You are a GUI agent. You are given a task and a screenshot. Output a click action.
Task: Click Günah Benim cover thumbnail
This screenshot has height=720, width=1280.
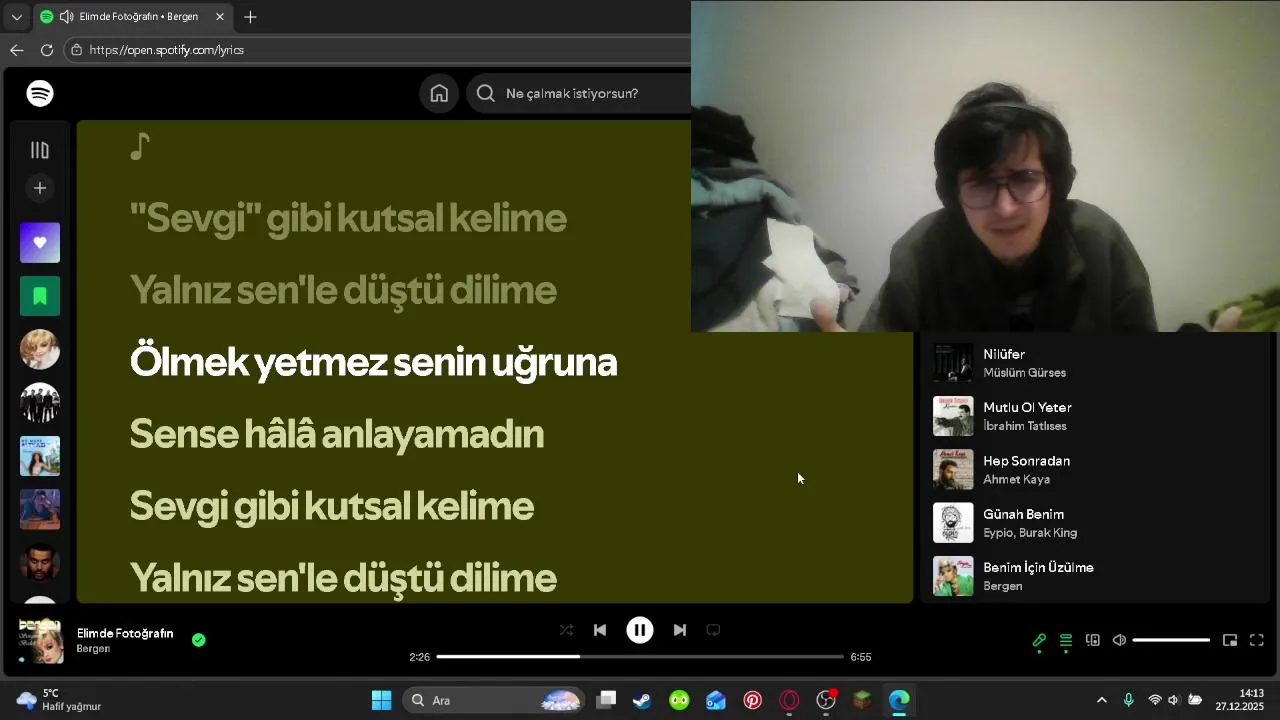953,523
